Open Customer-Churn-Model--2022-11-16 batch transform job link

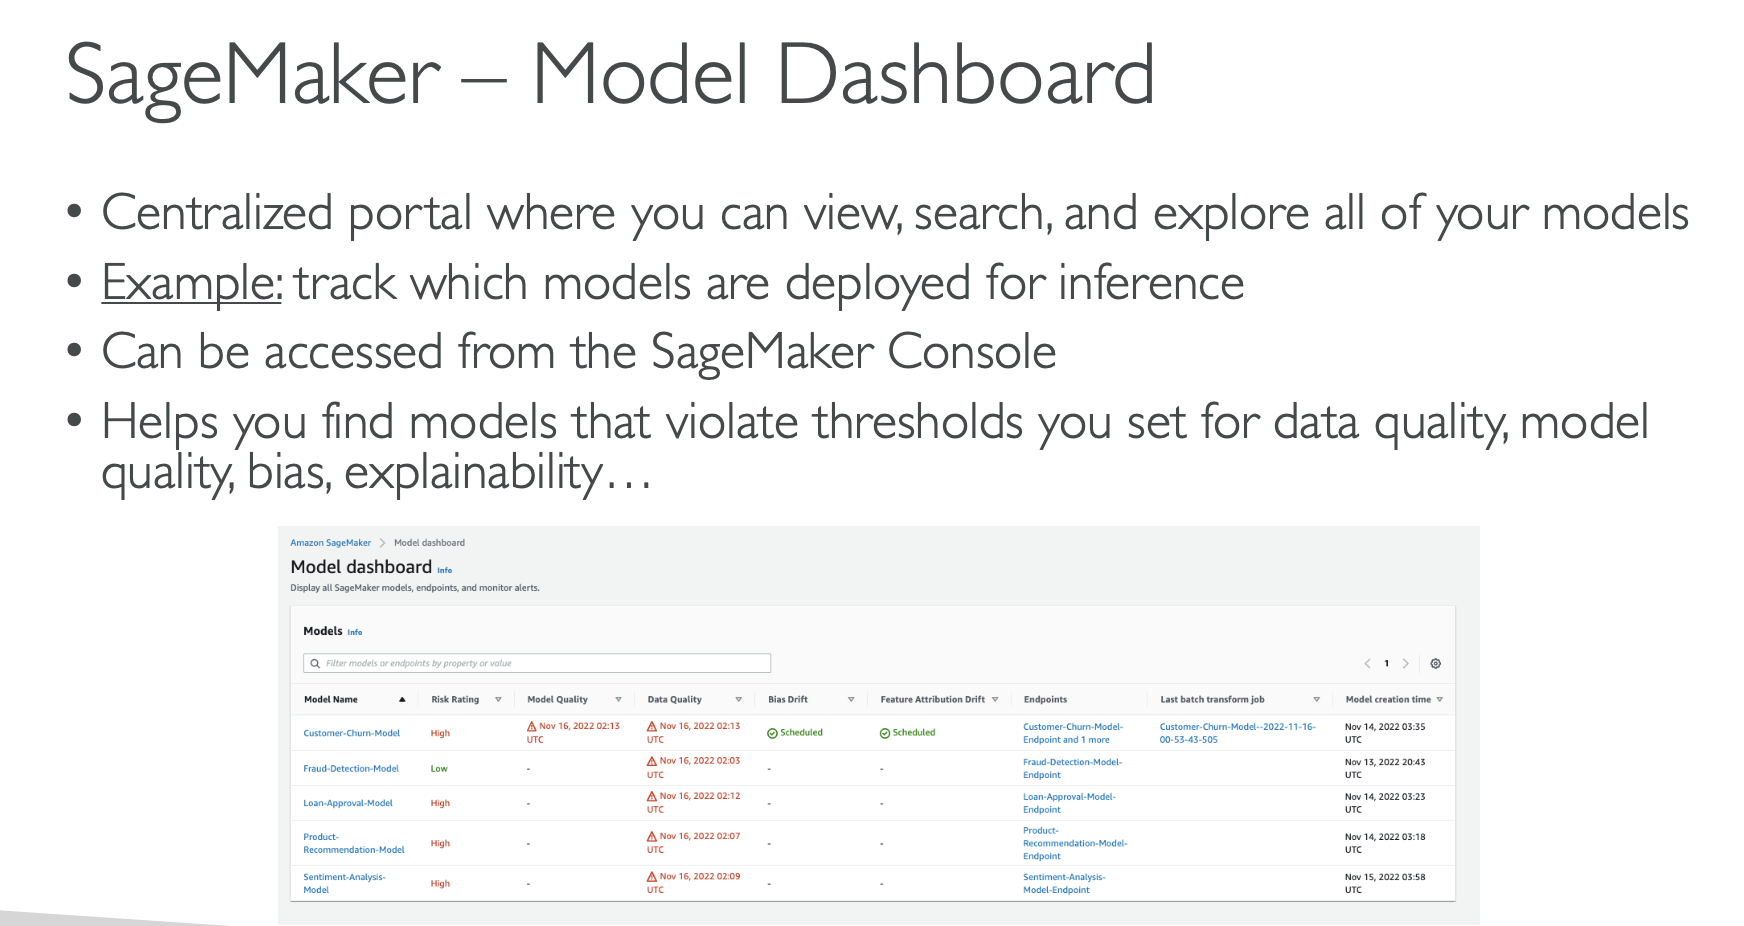tap(1238, 733)
